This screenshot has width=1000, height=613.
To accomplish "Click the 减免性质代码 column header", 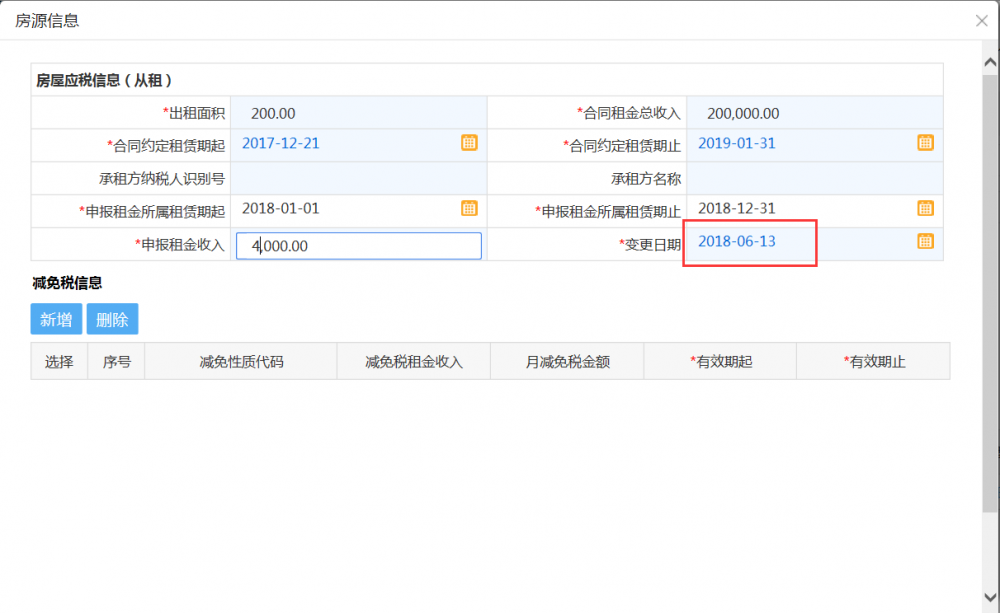I will [241, 362].
